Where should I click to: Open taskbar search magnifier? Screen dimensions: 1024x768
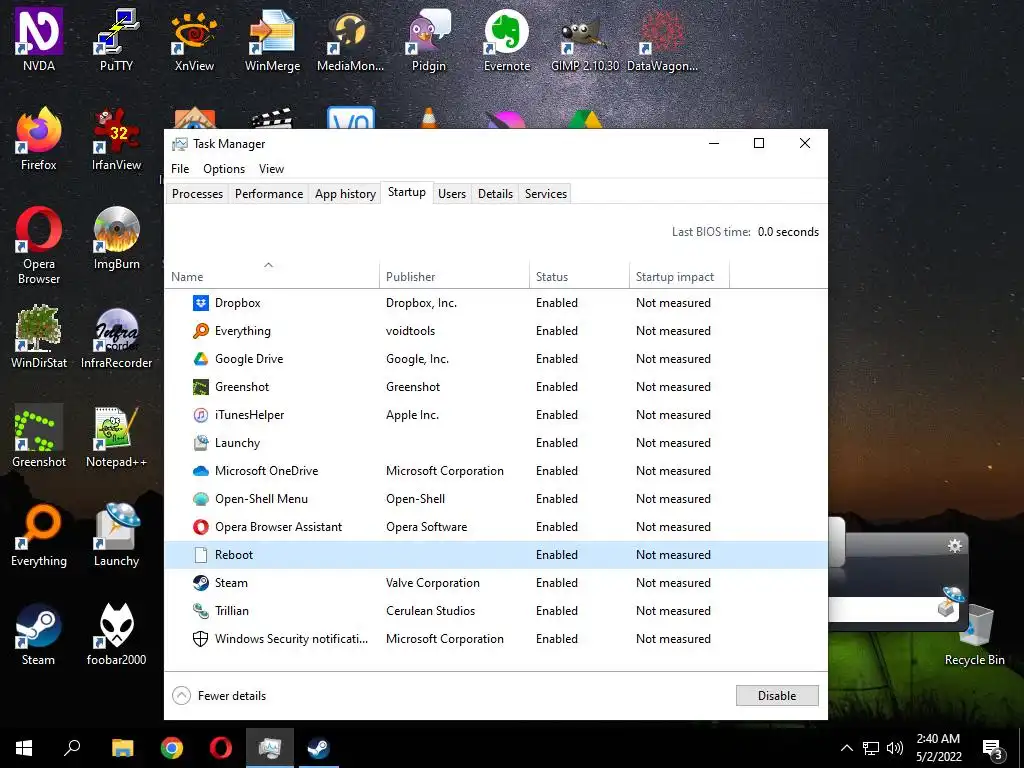point(72,748)
